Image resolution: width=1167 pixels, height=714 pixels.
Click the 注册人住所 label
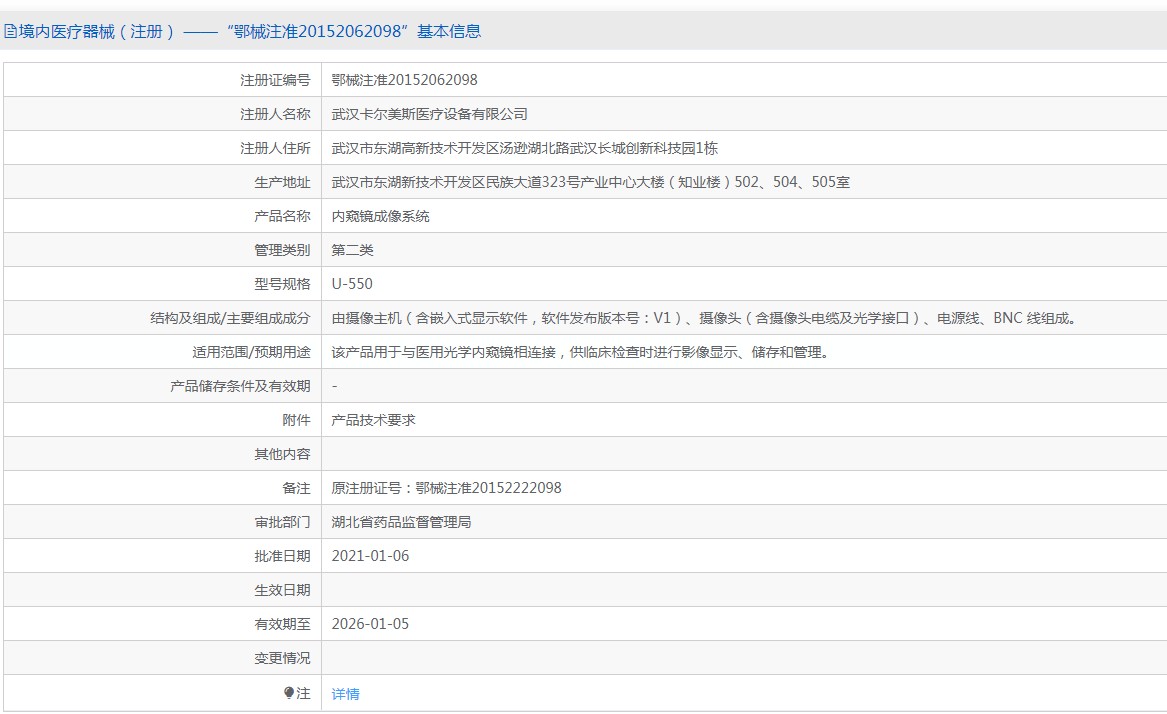coord(275,148)
